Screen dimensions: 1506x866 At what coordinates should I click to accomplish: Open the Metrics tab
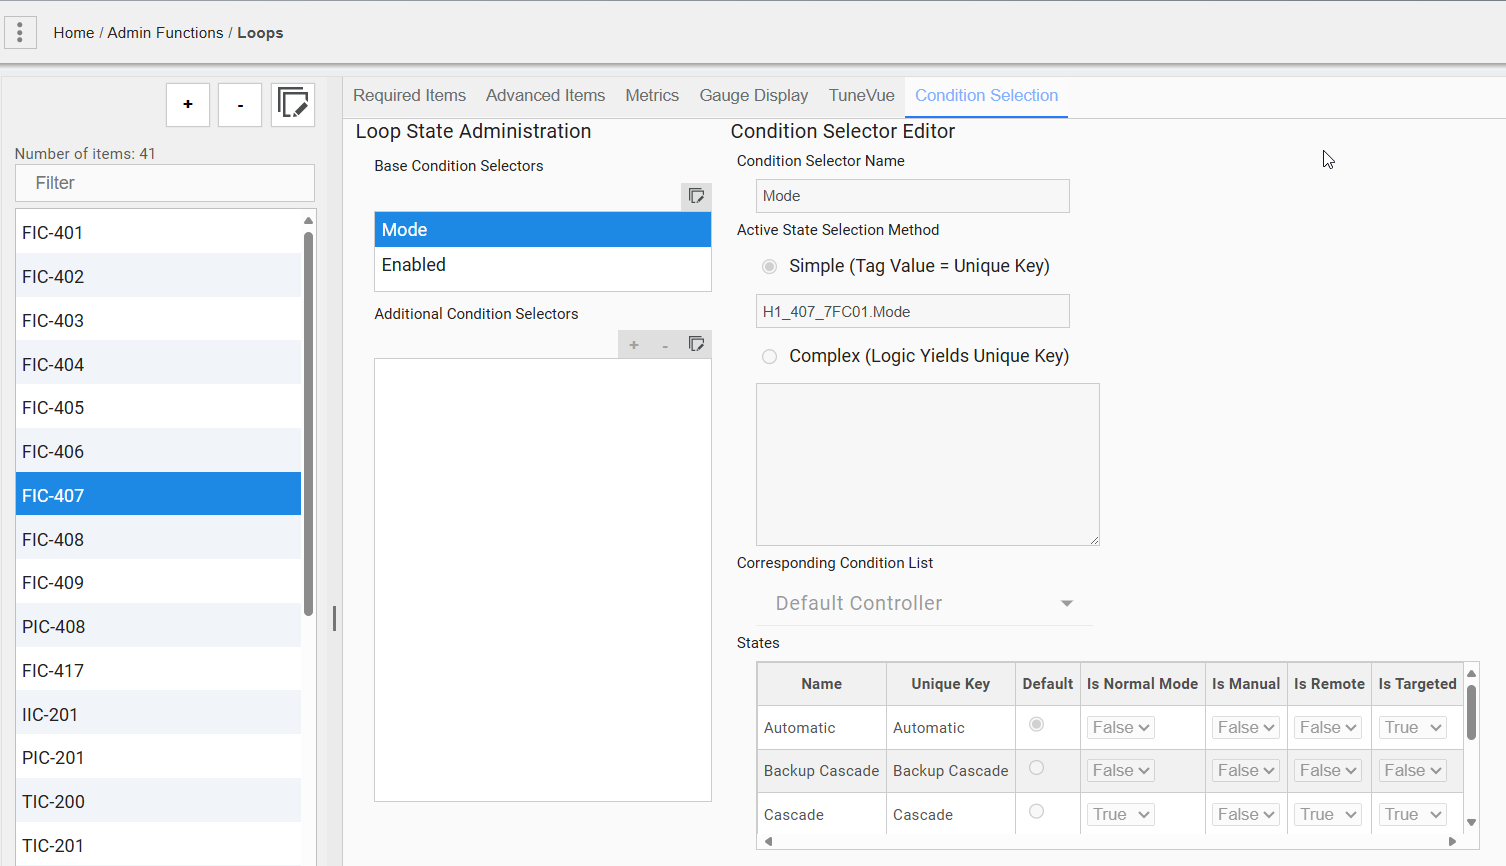[x=652, y=96]
